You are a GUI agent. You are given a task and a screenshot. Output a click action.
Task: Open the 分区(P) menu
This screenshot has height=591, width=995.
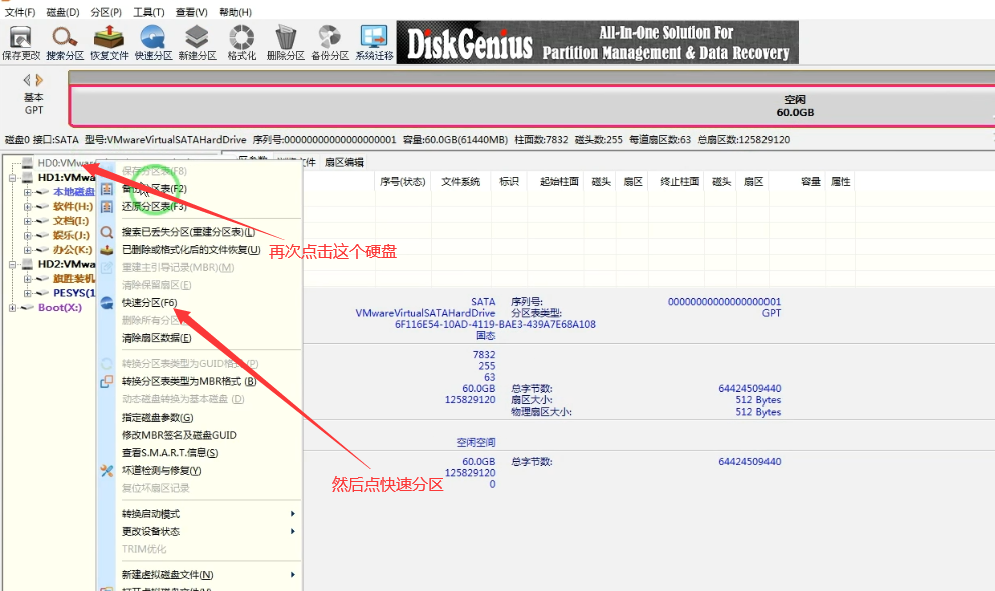106,12
